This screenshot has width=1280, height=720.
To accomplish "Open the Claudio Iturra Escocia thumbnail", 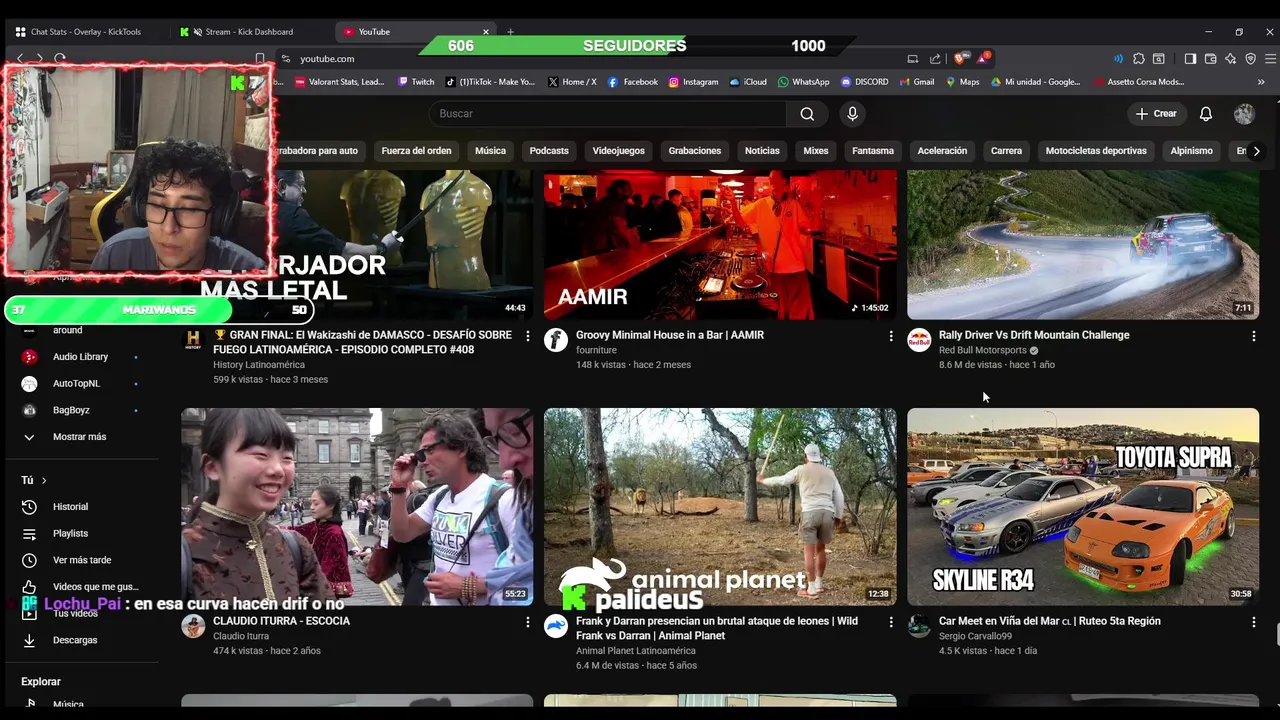I will (357, 506).
